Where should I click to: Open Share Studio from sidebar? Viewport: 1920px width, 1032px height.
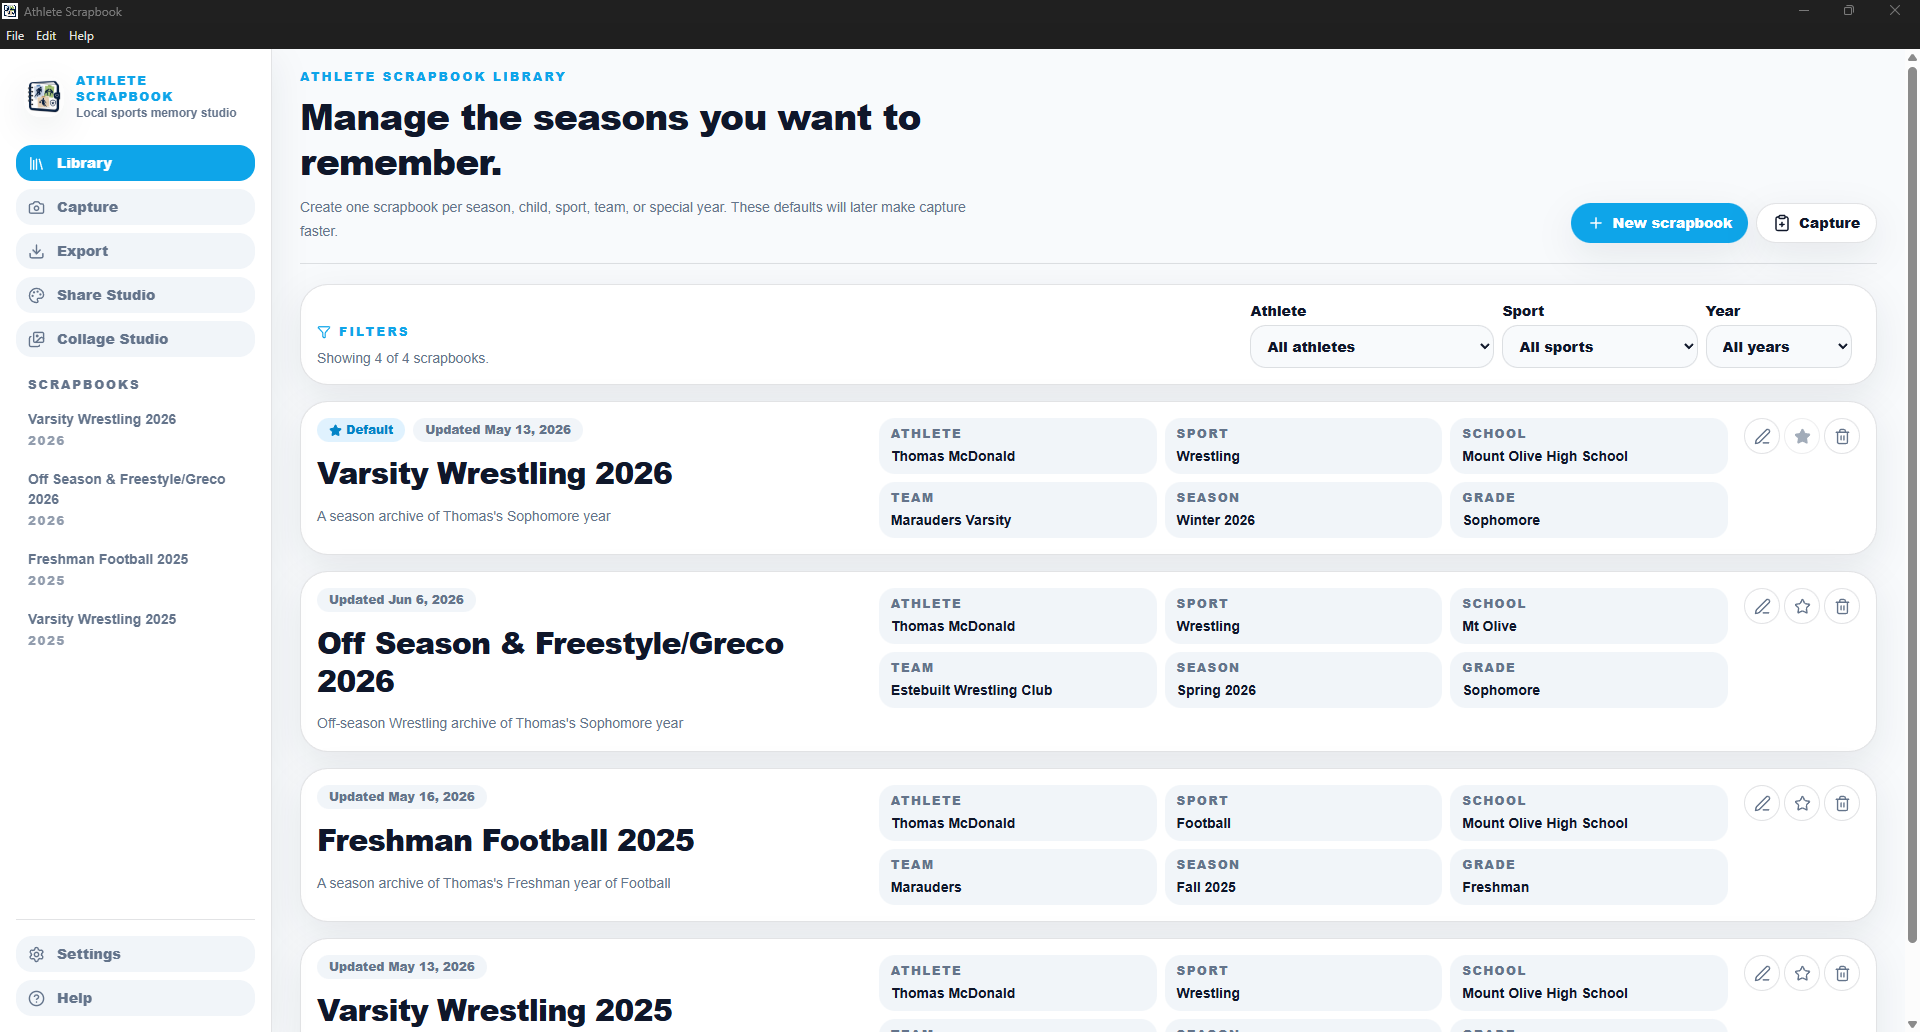click(x=135, y=295)
